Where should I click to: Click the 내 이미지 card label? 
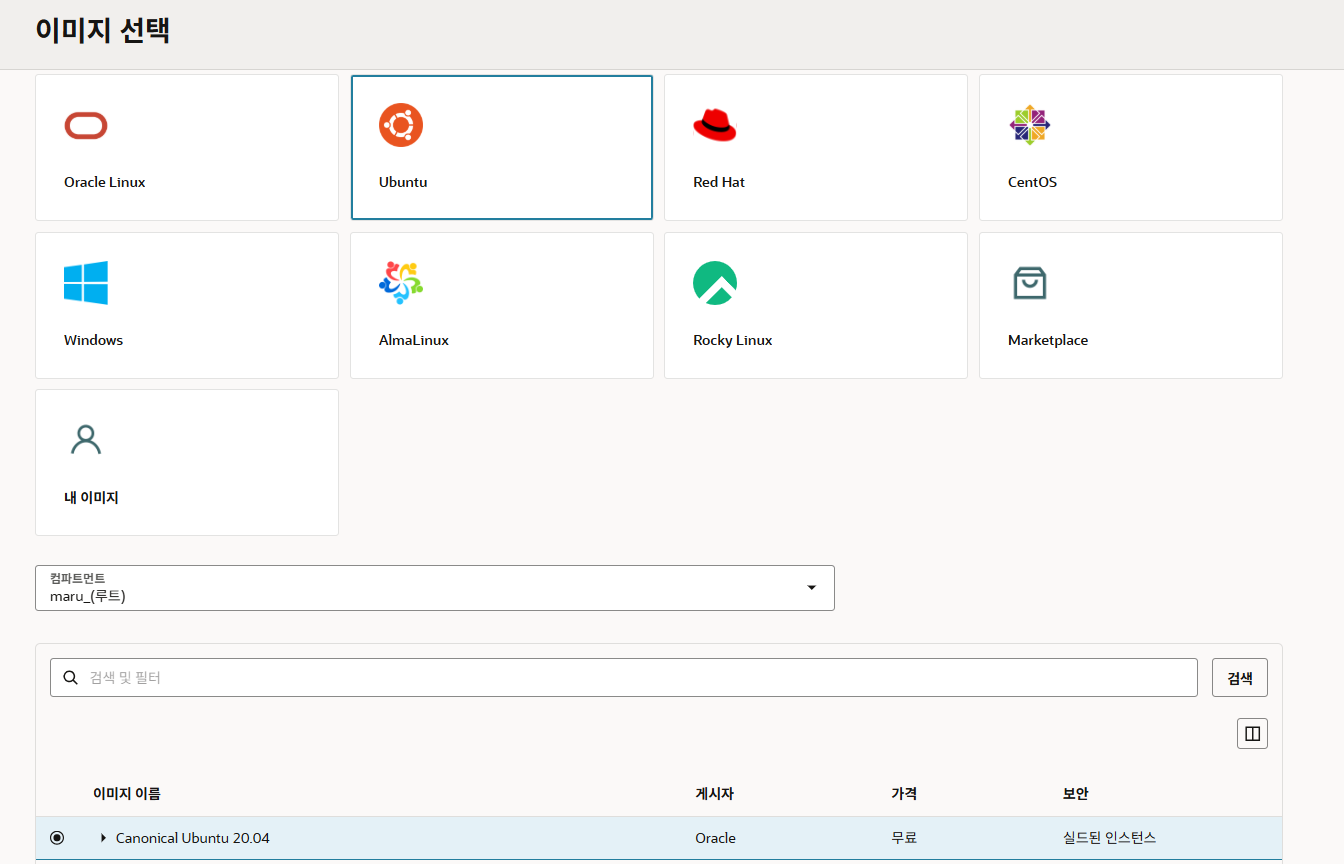(91, 497)
